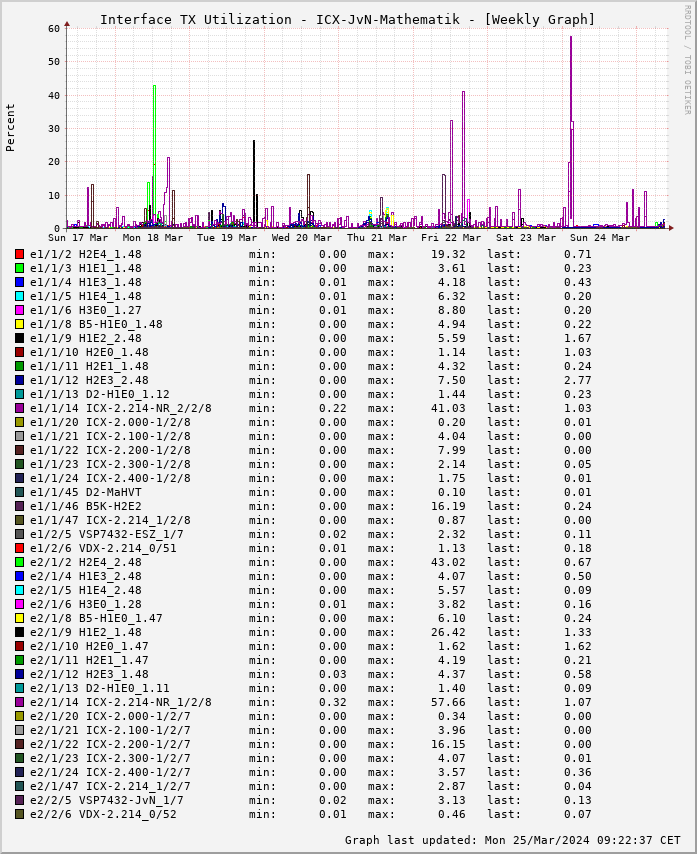Select the black swatch beside e1/1/9 H1E2_2.48

click(19, 338)
